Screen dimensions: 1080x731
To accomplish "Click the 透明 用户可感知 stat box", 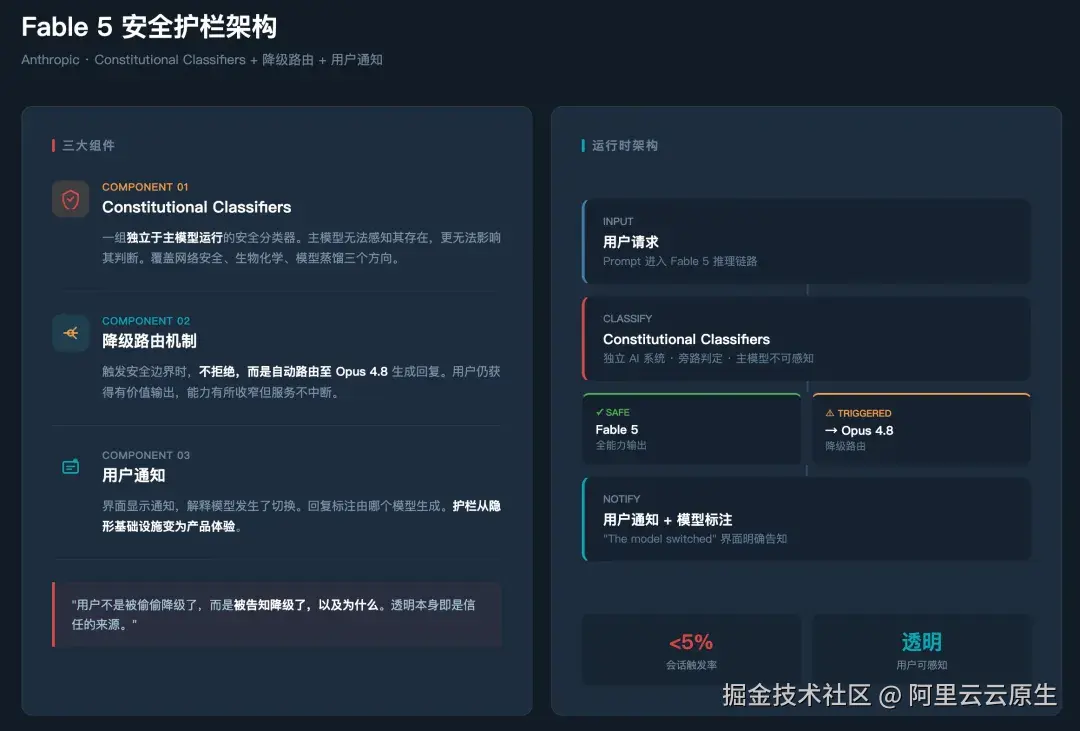I will click(921, 650).
